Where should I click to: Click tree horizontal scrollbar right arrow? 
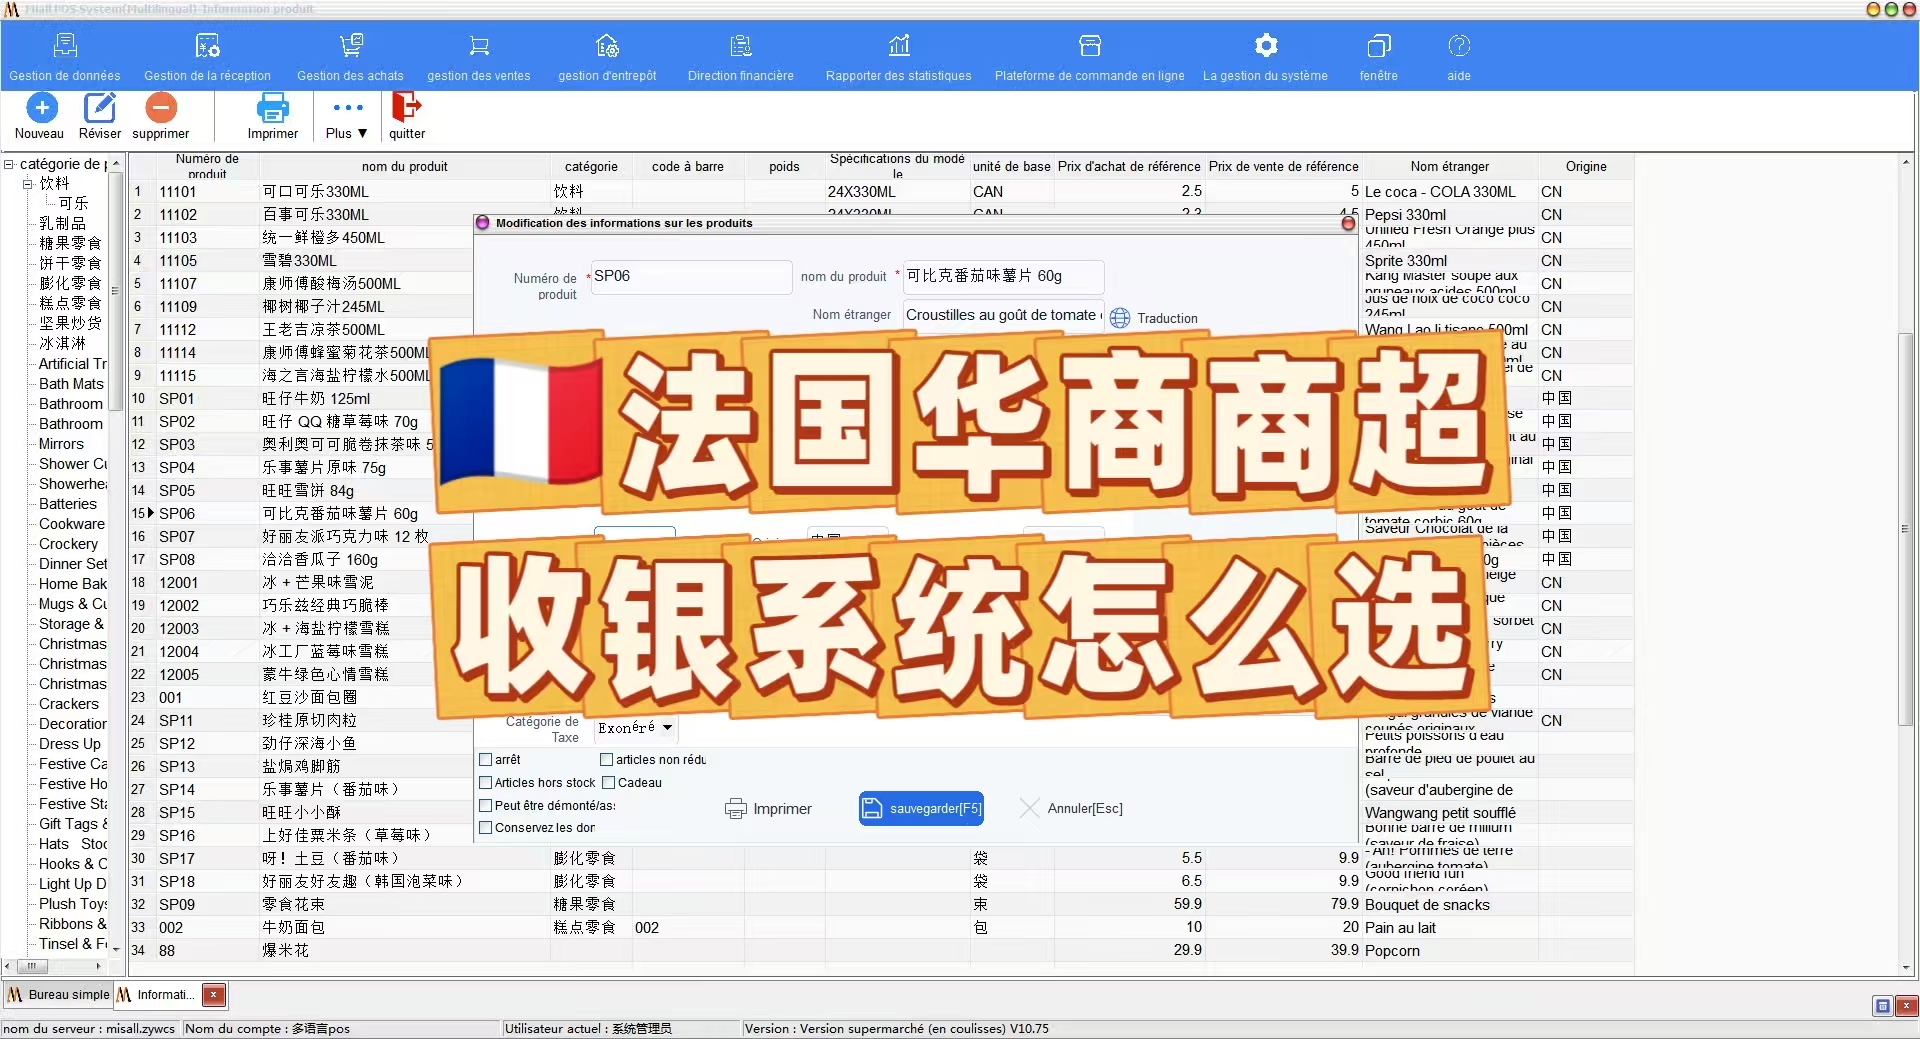click(x=98, y=966)
